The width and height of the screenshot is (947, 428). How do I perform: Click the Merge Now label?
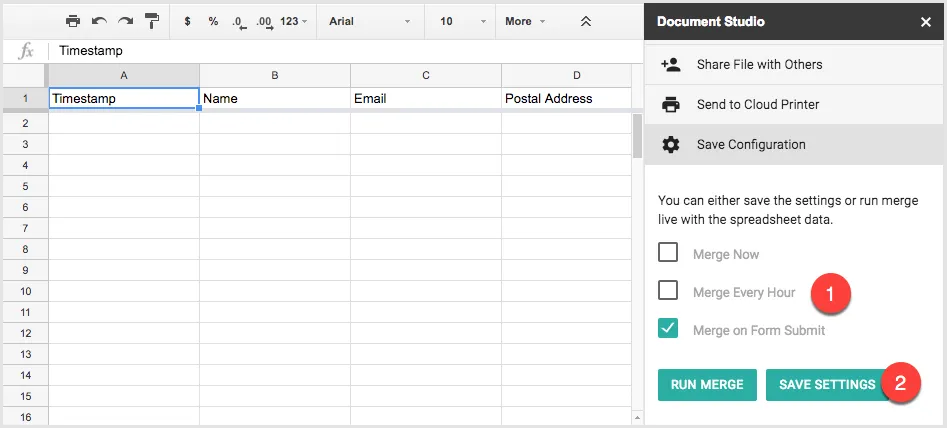pos(726,255)
